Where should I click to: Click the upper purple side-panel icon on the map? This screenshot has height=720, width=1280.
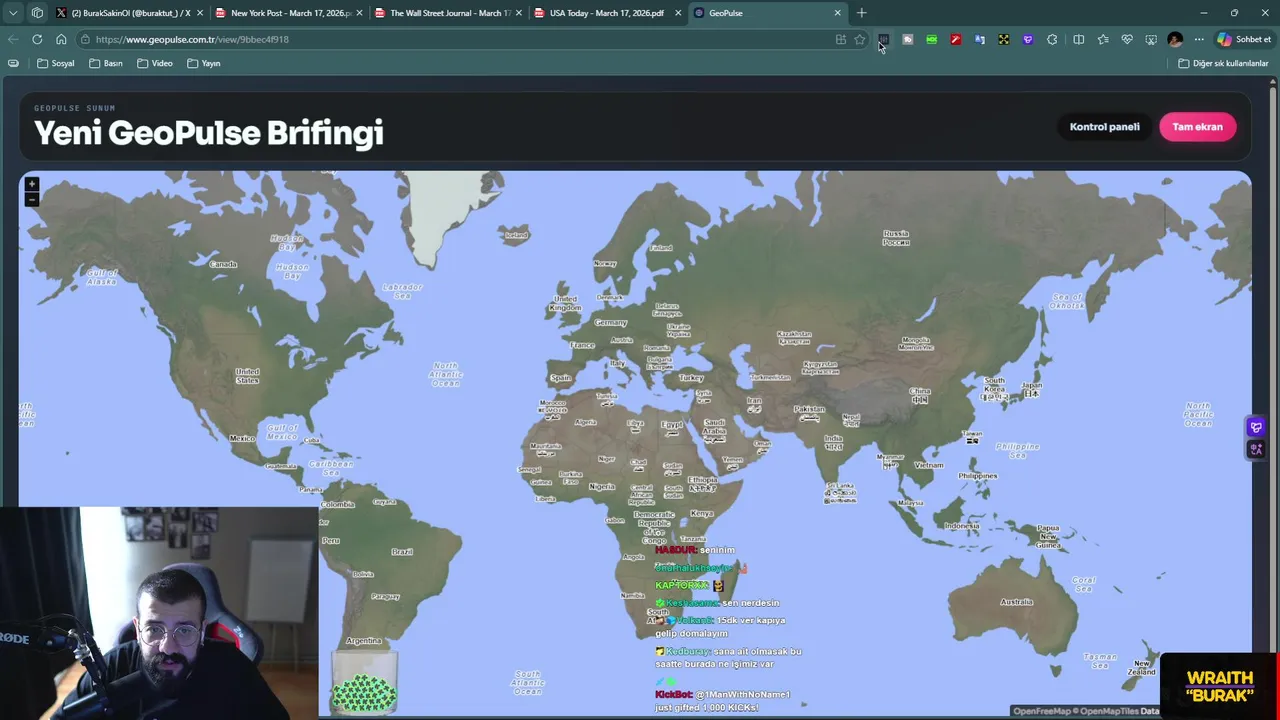[1256, 427]
